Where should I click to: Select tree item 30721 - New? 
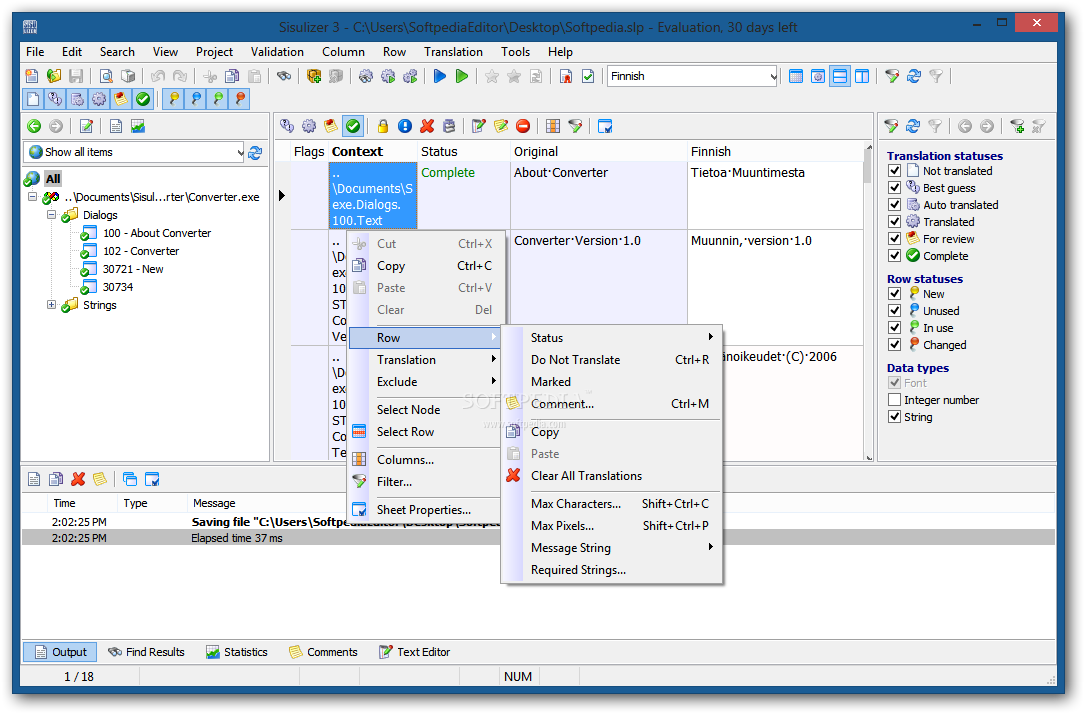(133, 269)
